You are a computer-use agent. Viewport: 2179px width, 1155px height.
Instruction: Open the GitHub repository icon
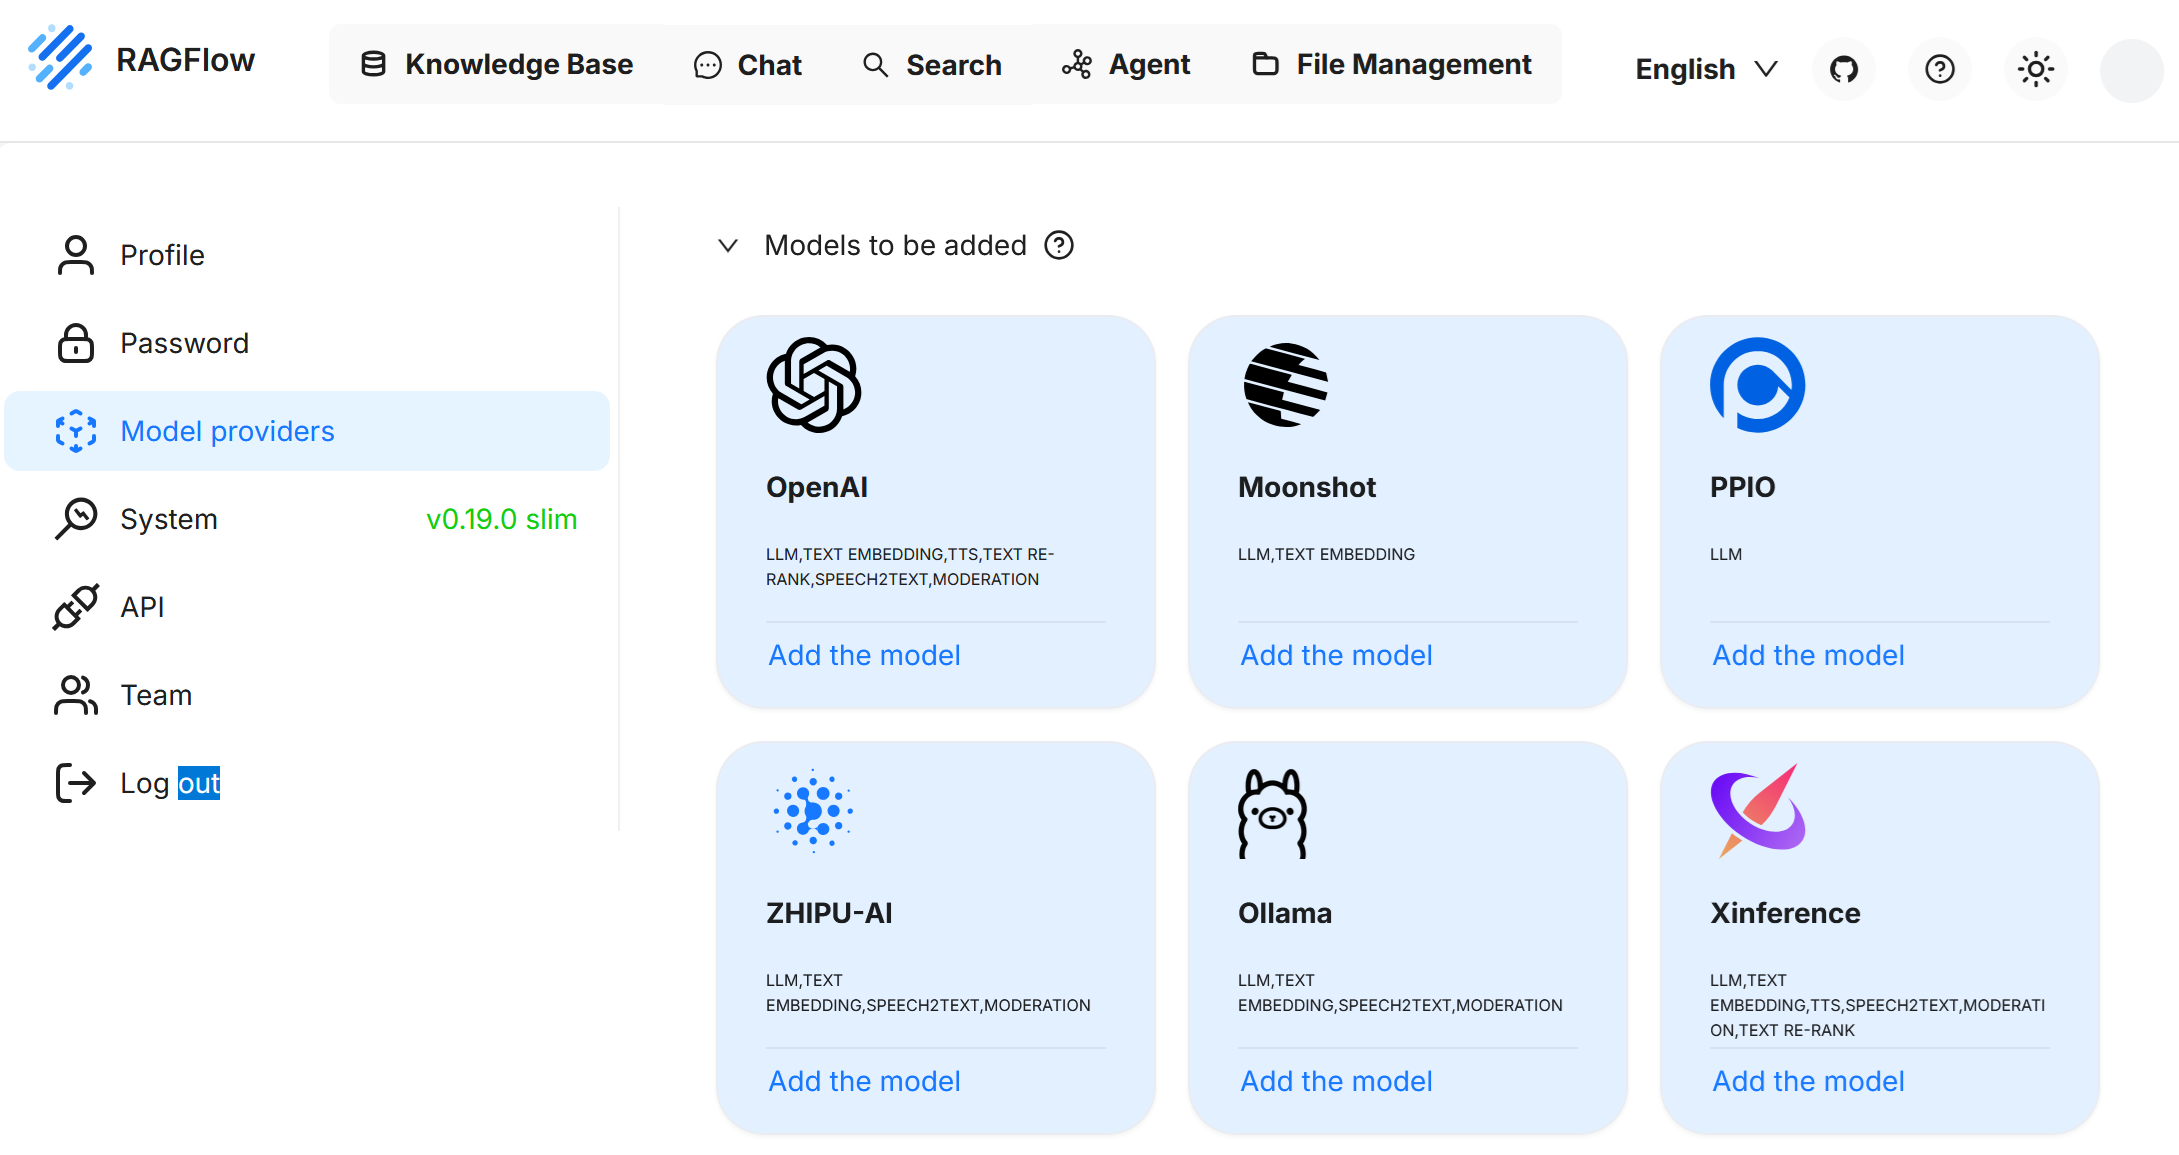coord(1843,69)
